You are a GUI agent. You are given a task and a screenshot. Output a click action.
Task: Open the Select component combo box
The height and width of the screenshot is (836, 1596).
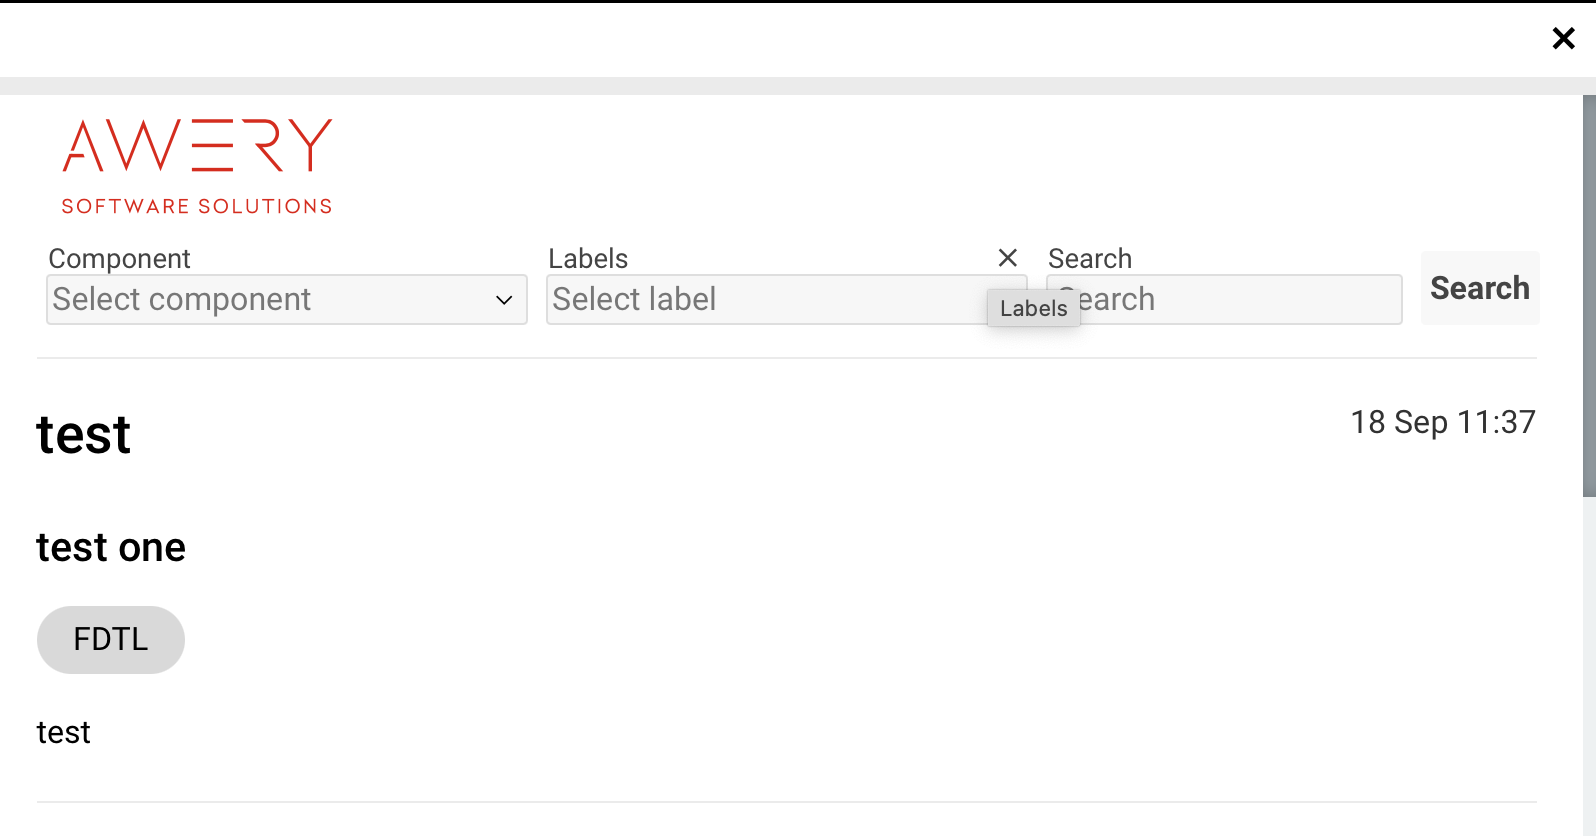pos(270,300)
